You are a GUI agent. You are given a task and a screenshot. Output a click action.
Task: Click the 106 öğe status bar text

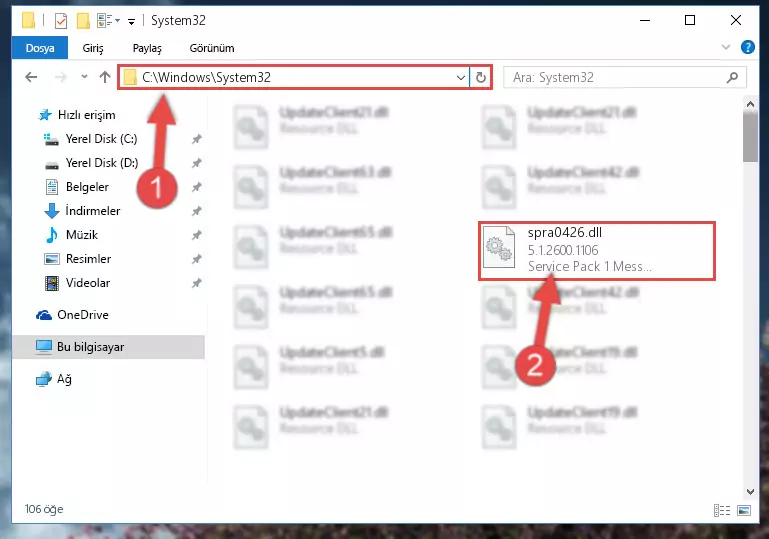click(44, 509)
